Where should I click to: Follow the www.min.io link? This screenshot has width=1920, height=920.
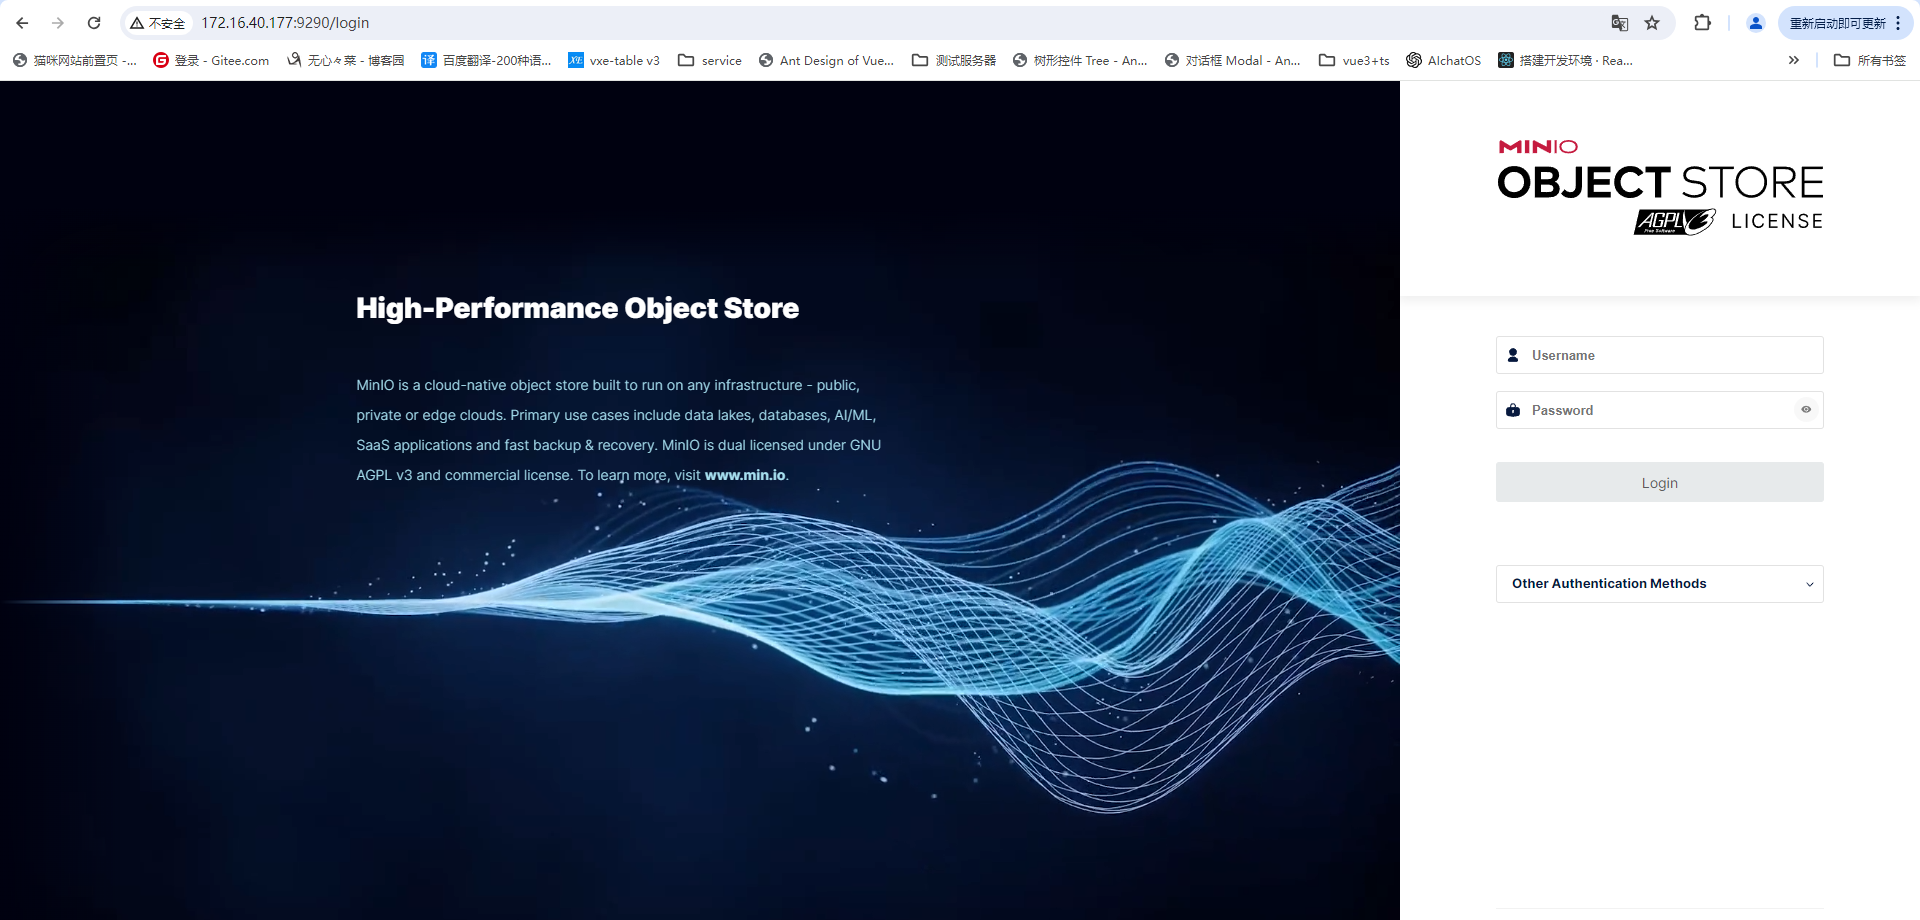(745, 475)
